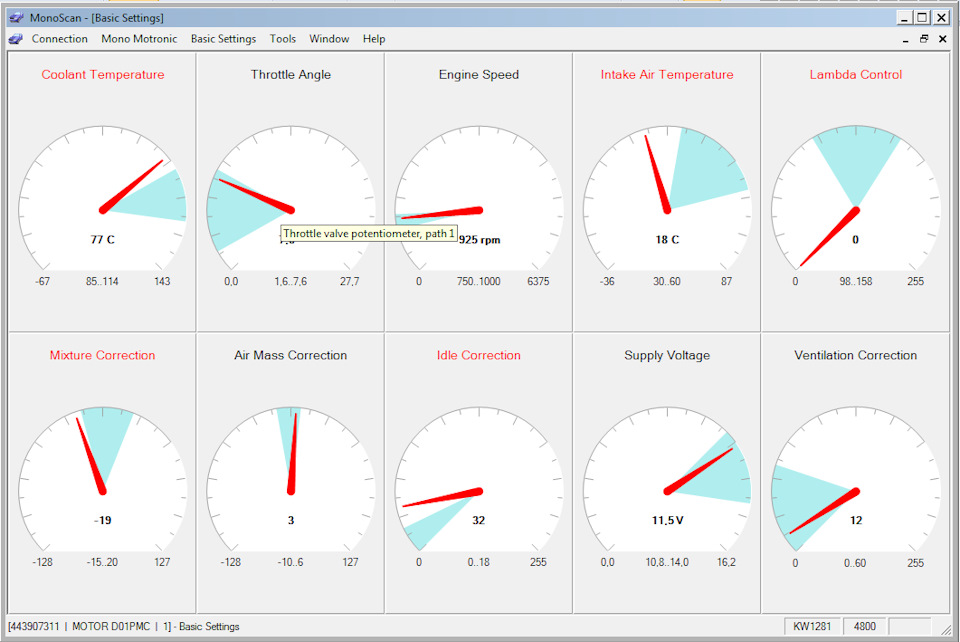The height and width of the screenshot is (642, 960).
Task: Click the red needle of Lambda Control gauge
Action: click(x=830, y=237)
